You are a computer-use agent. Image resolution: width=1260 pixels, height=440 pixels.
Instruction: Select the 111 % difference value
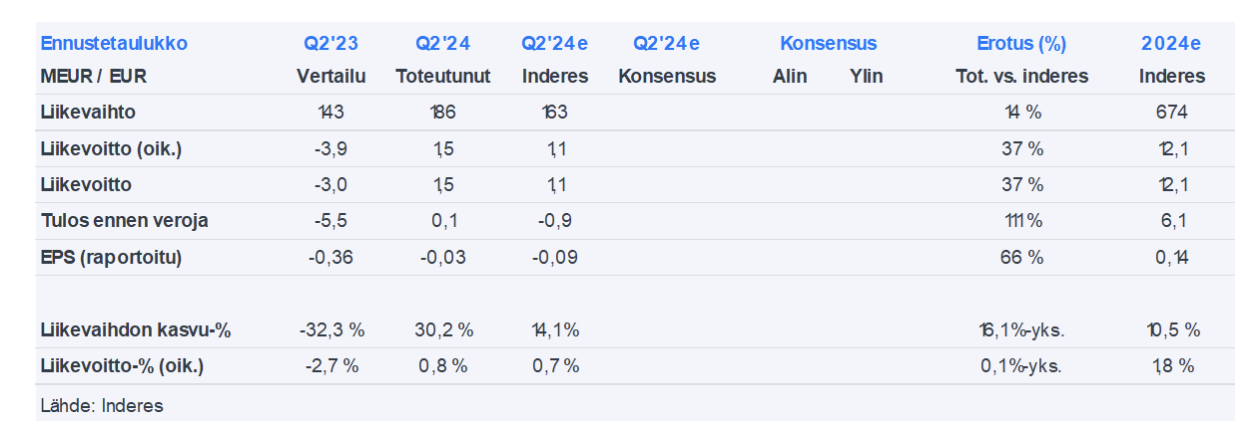pos(1021,221)
